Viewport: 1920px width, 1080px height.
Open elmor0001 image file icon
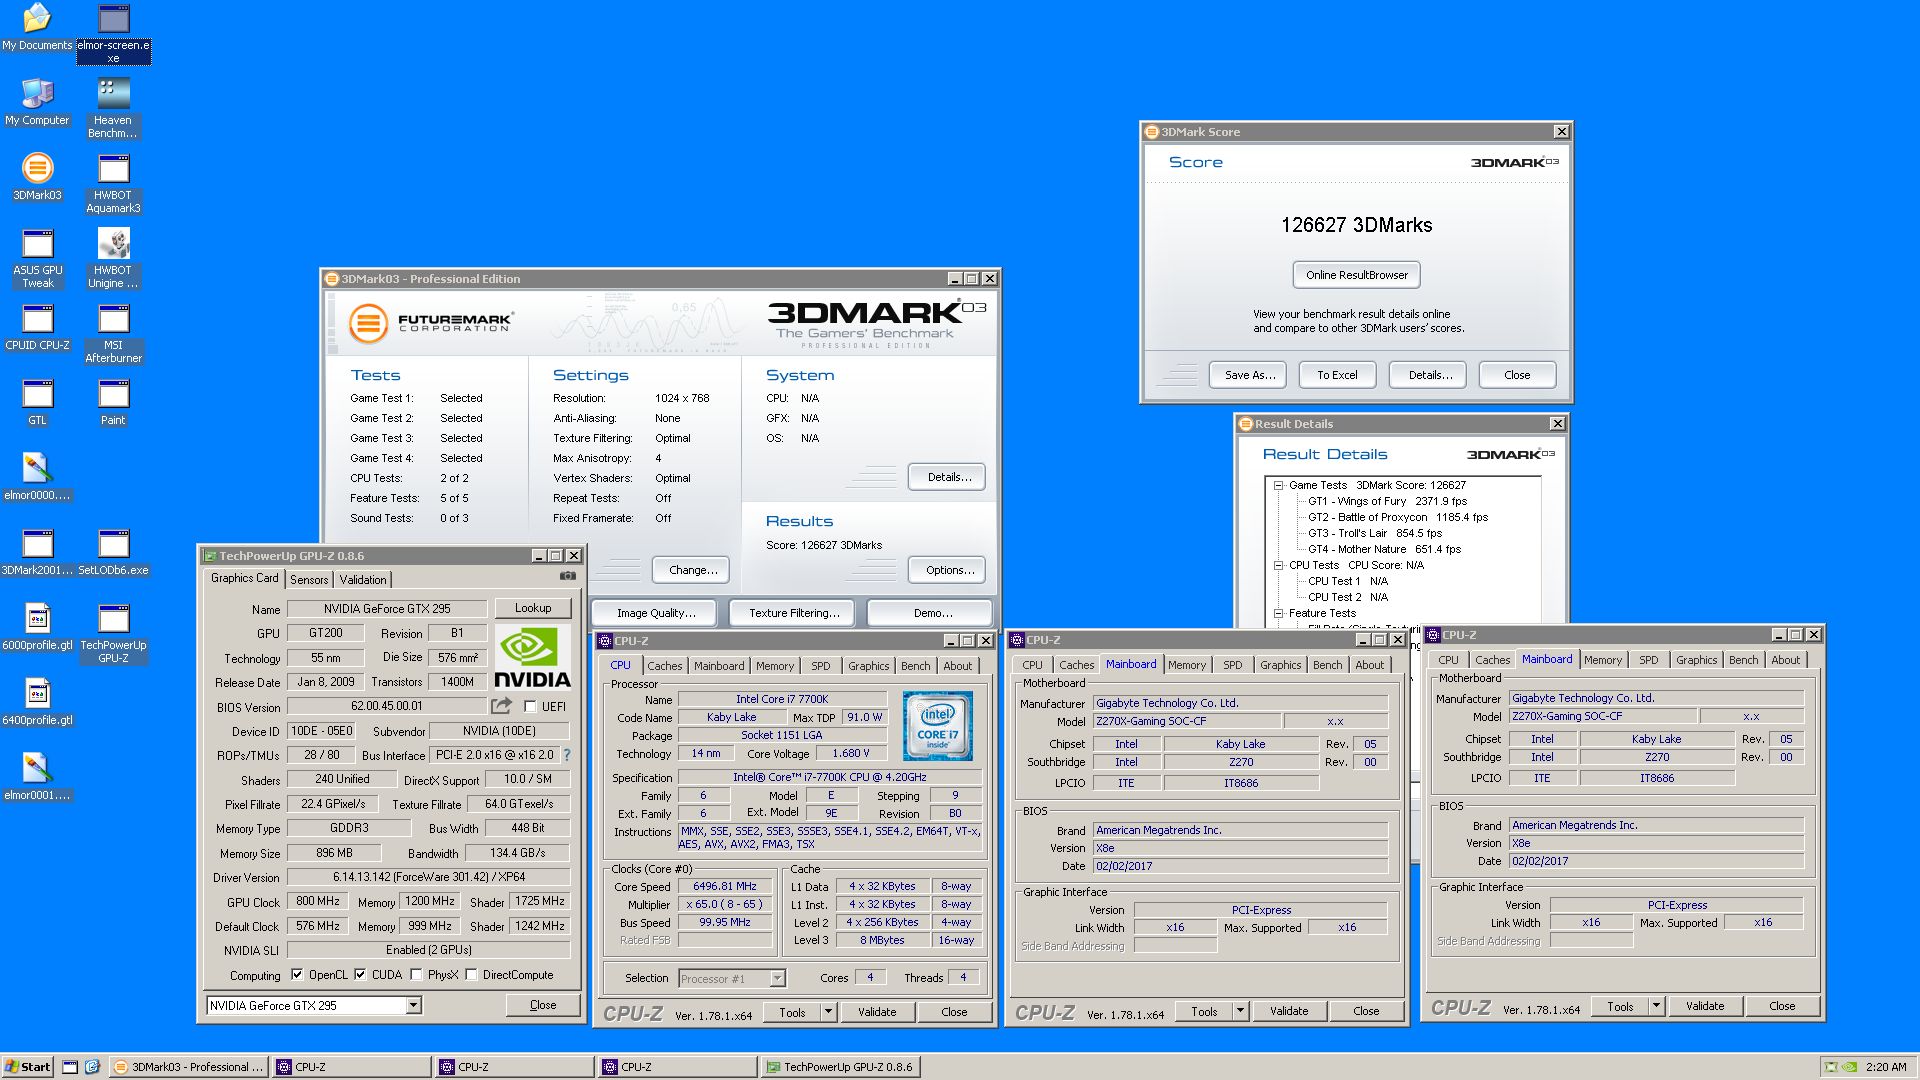point(37,777)
